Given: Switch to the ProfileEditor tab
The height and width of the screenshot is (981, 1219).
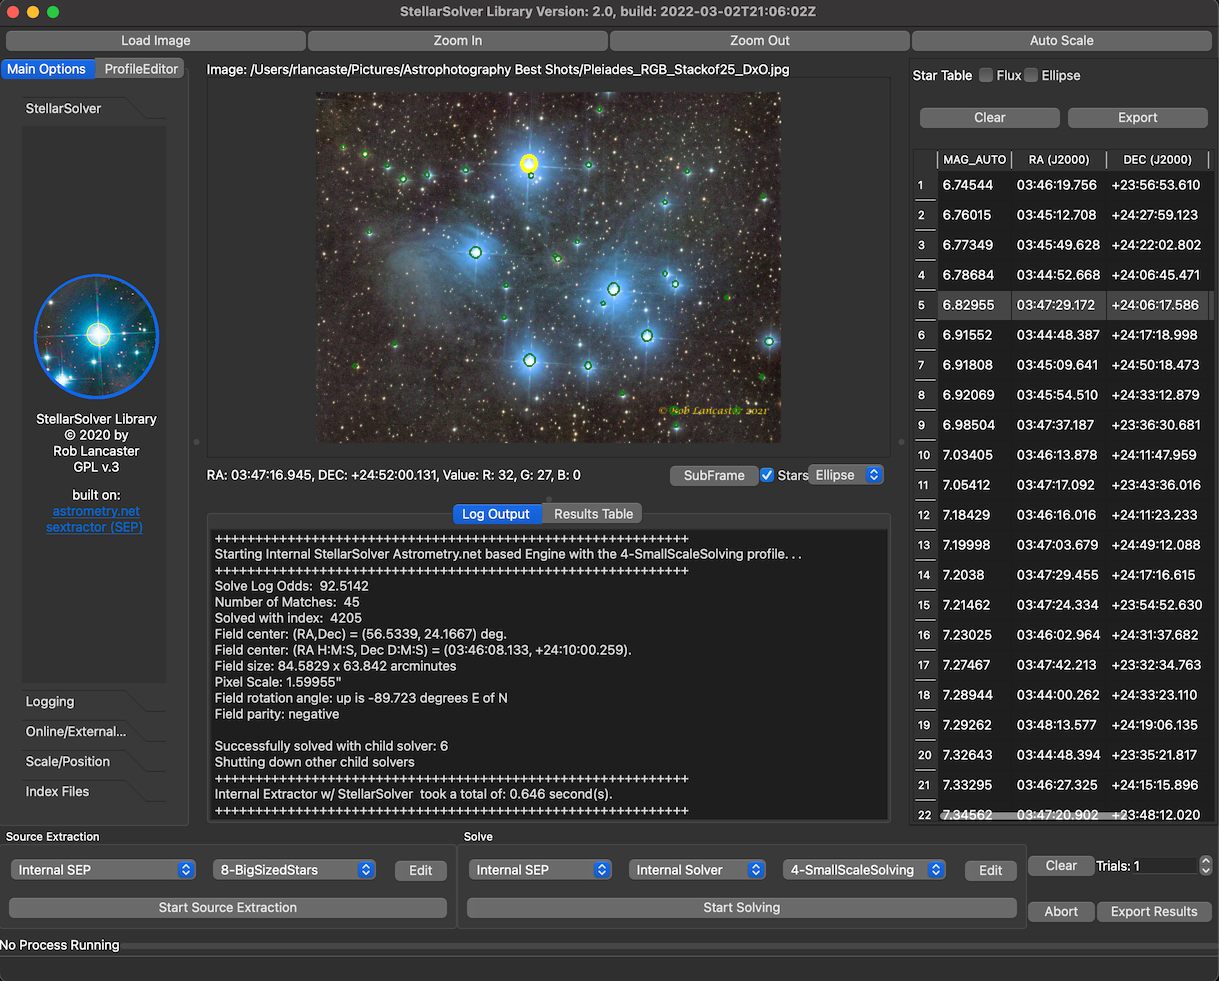Looking at the screenshot, I should point(141,69).
